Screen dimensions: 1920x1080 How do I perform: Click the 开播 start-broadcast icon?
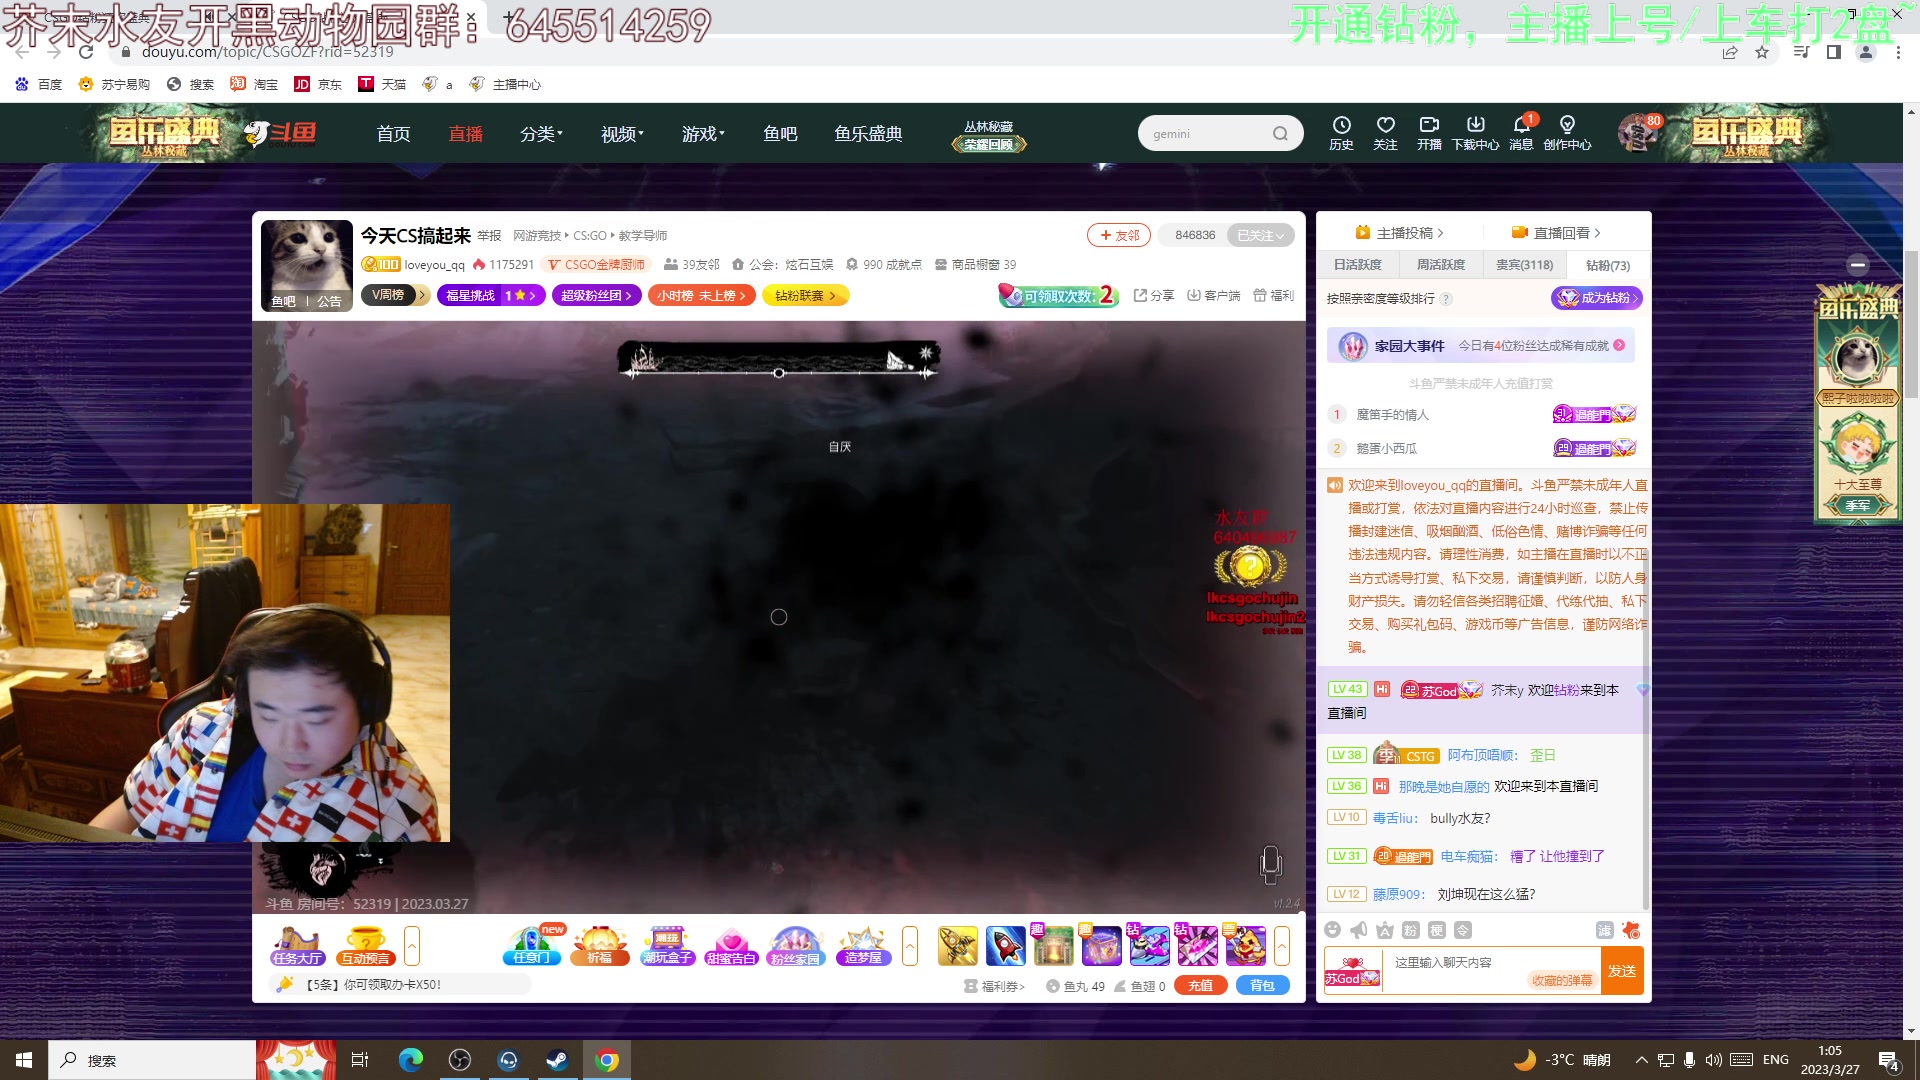point(1429,132)
